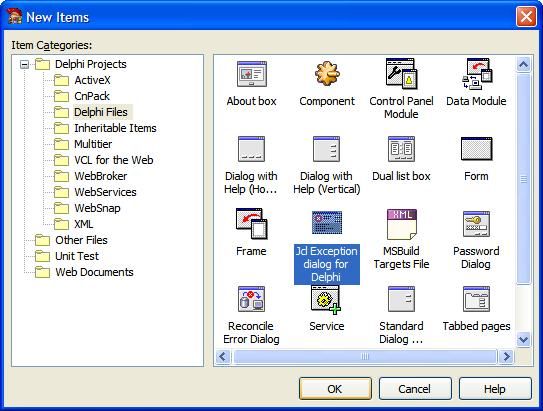Open the XML category
543x411 pixels.
click(x=83, y=224)
